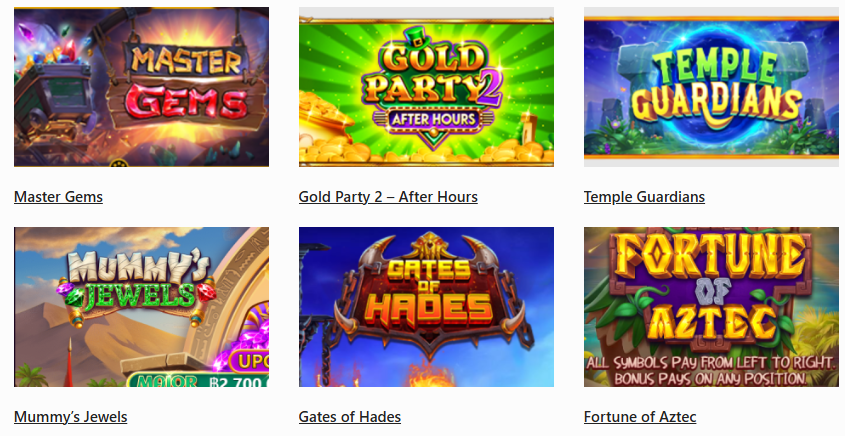Viewport: 845px width, 436px height.
Task: Click the Fortune of Aztec text link
Action: (x=640, y=417)
